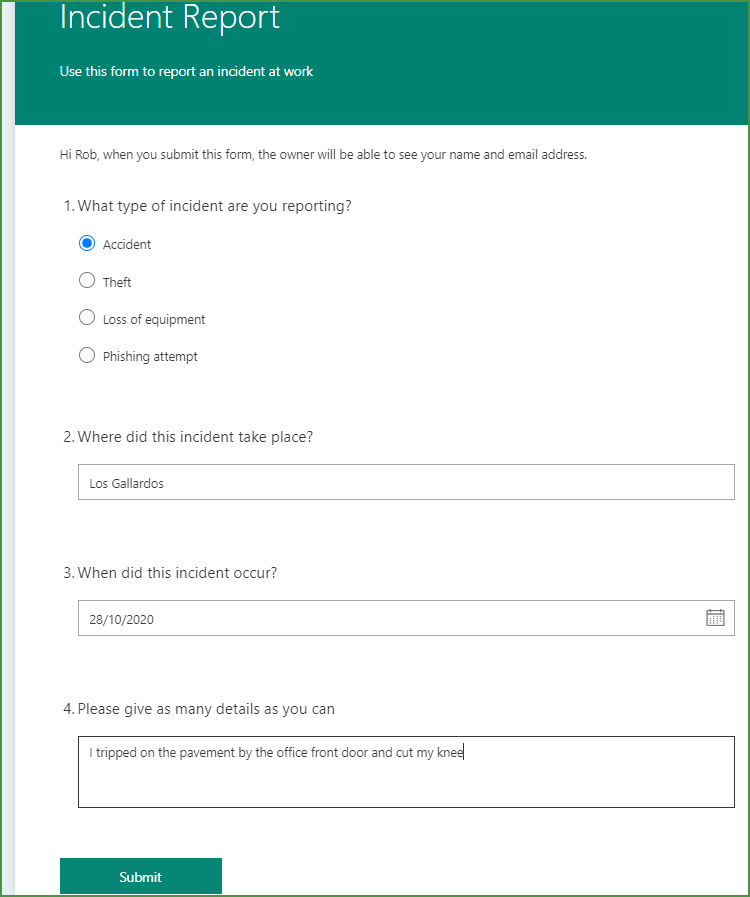
Task: Click the 'Theft' option label text
Action: 117,282
